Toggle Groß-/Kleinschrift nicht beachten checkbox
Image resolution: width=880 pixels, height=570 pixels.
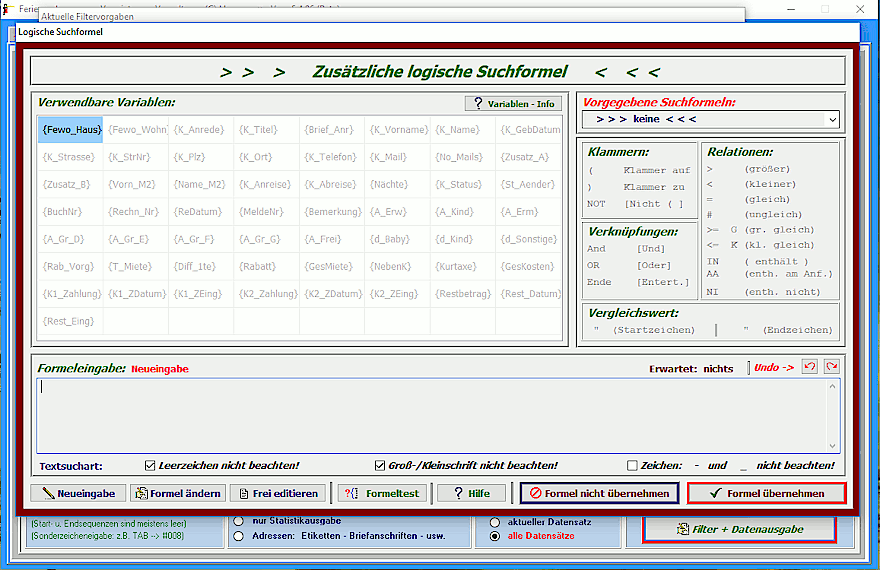pyautogui.click(x=380, y=466)
